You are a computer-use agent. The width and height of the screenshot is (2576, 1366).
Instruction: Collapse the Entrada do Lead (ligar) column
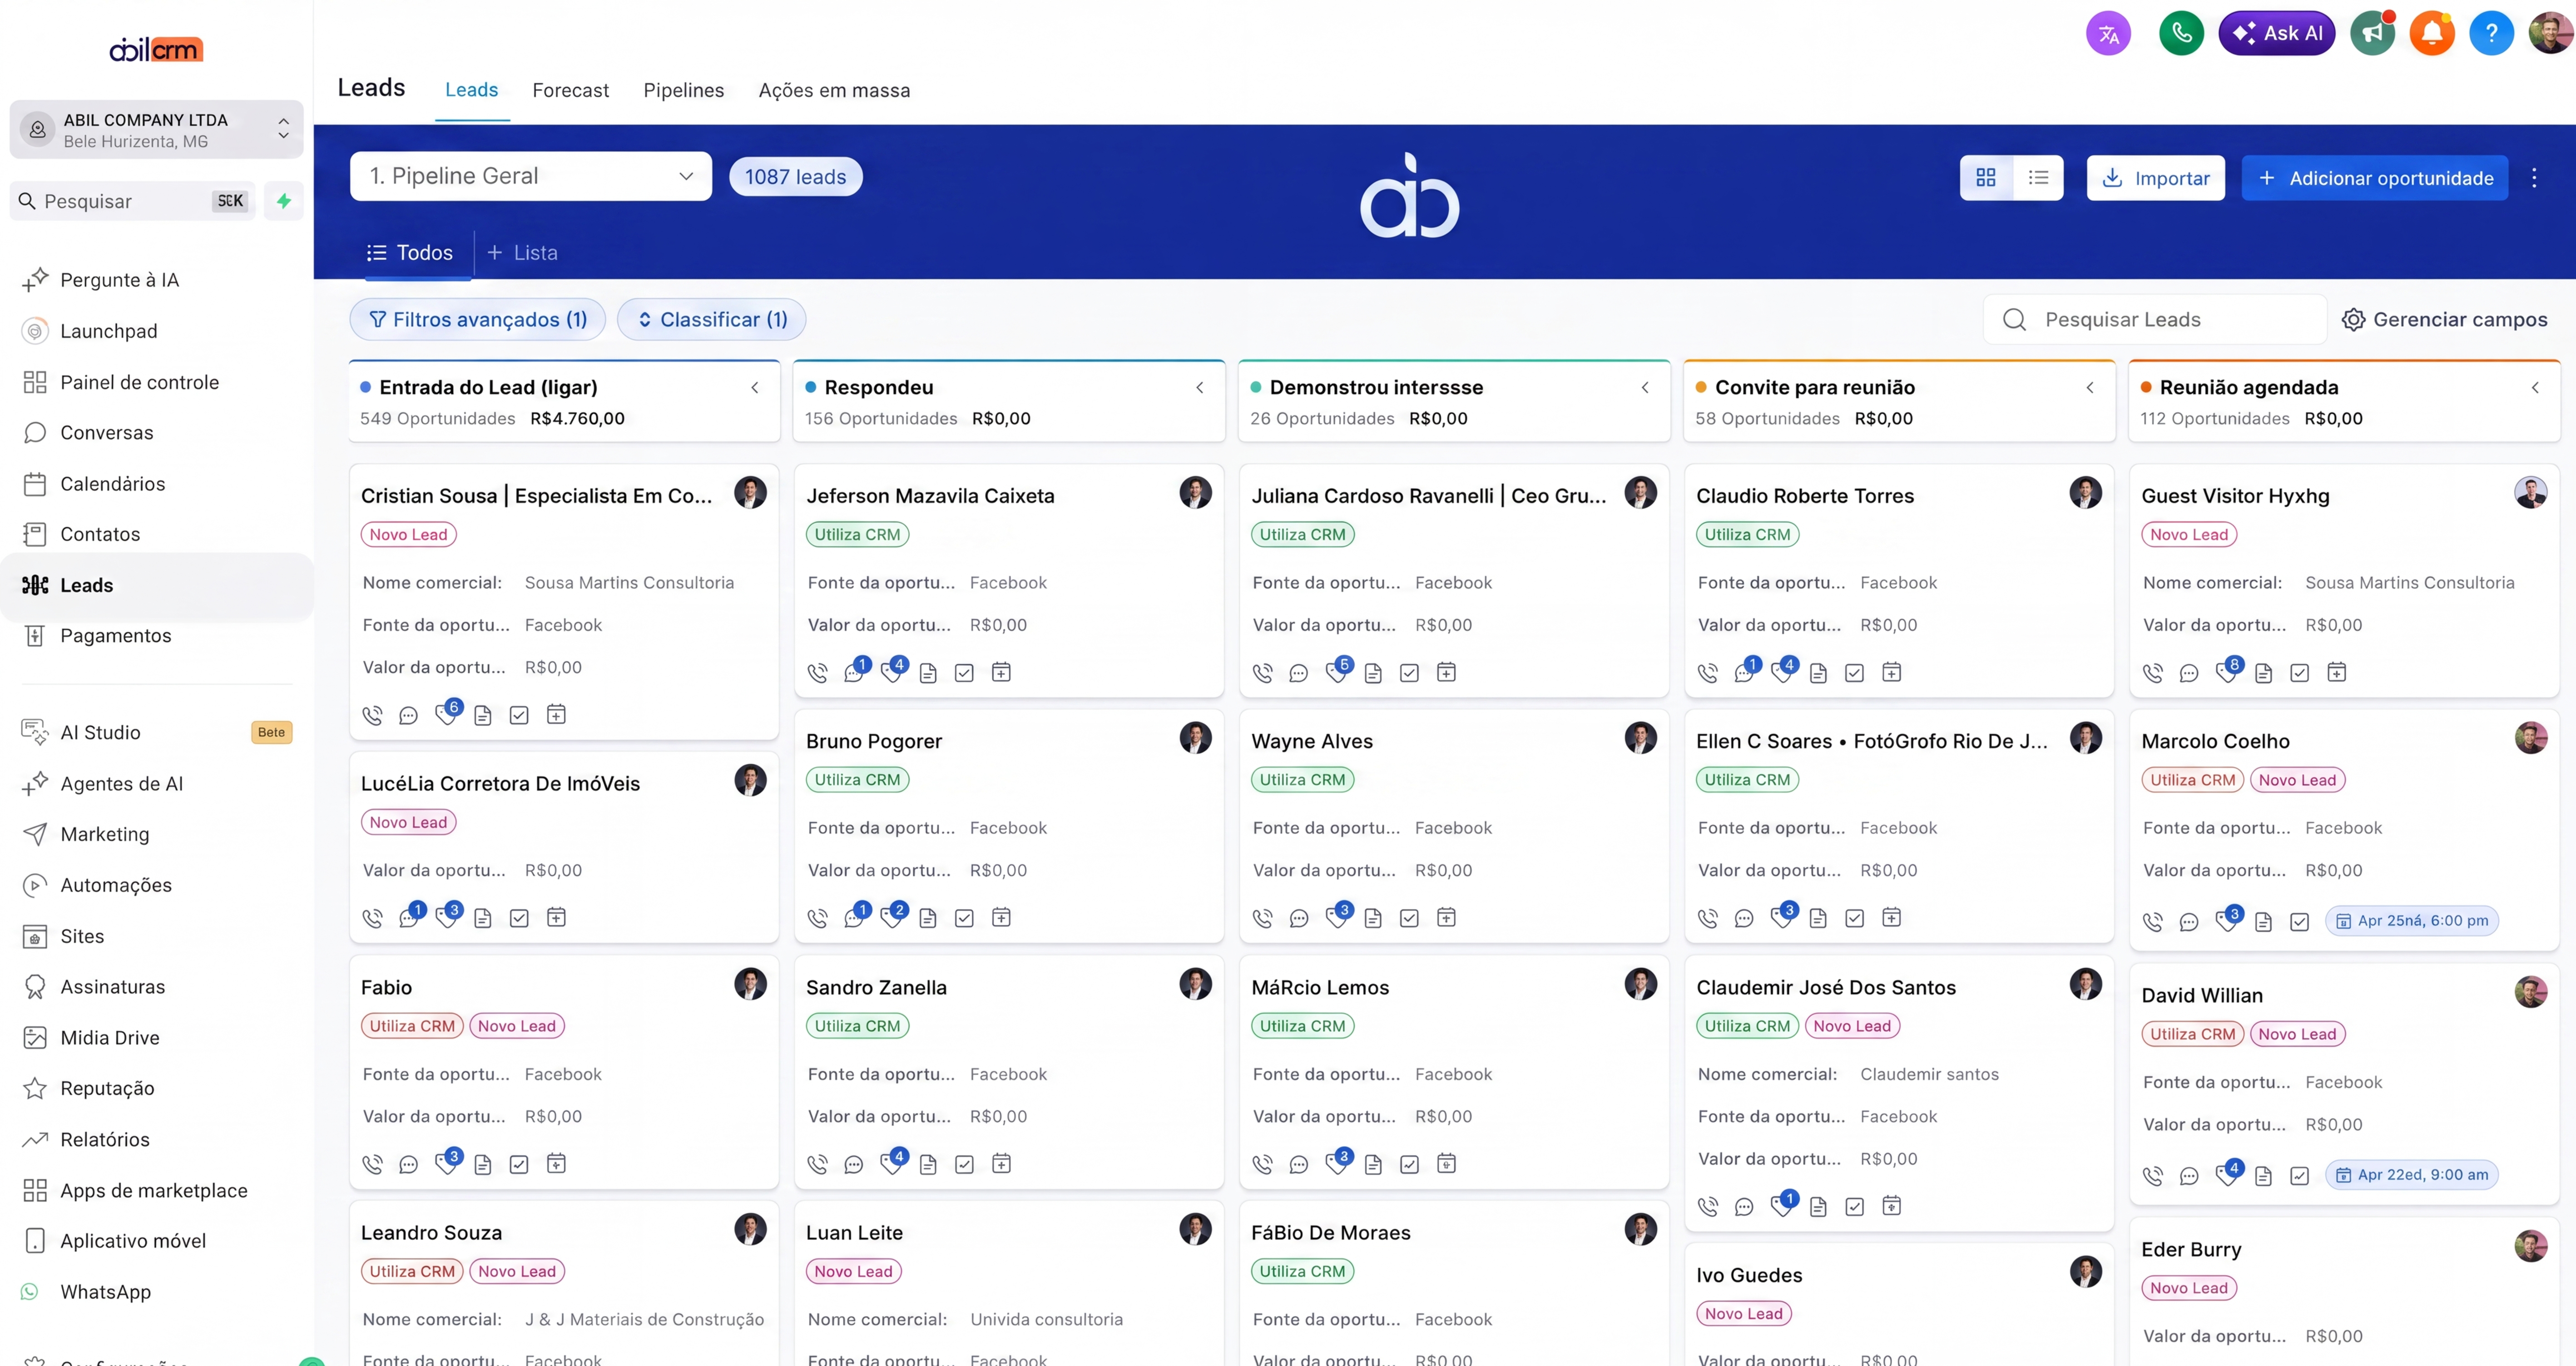[x=755, y=388]
